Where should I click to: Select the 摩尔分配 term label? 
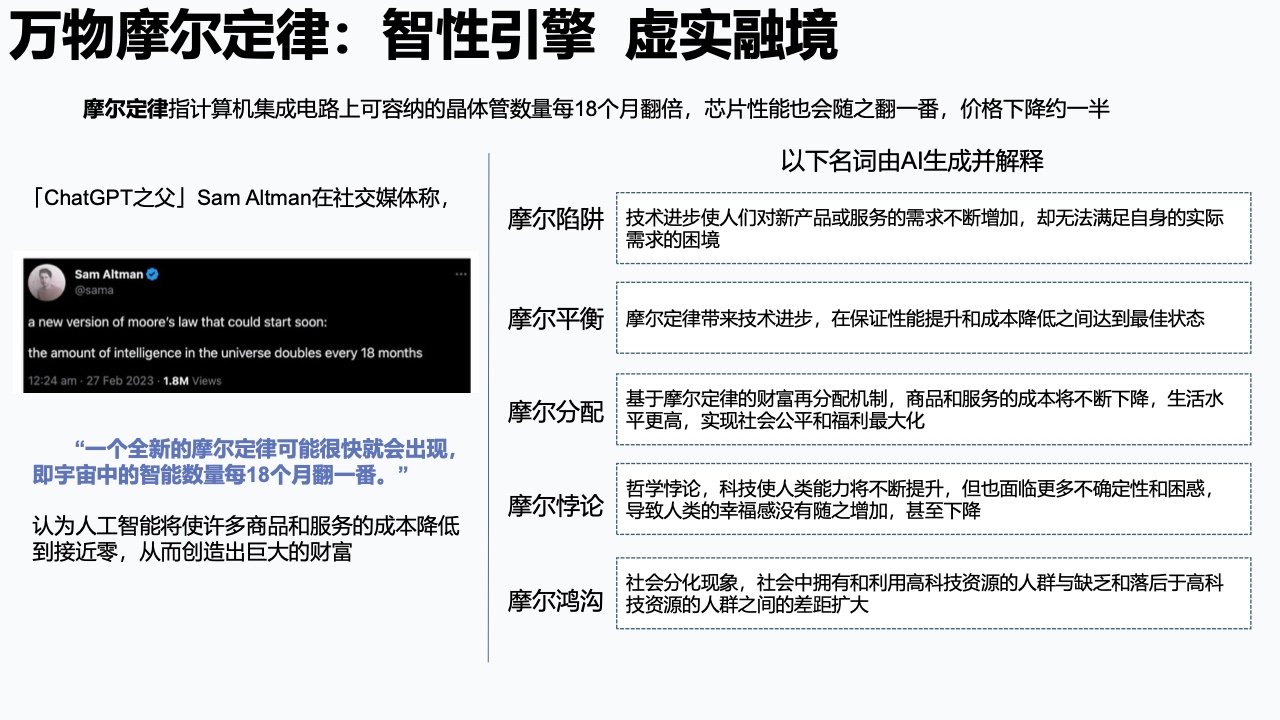pos(556,411)
